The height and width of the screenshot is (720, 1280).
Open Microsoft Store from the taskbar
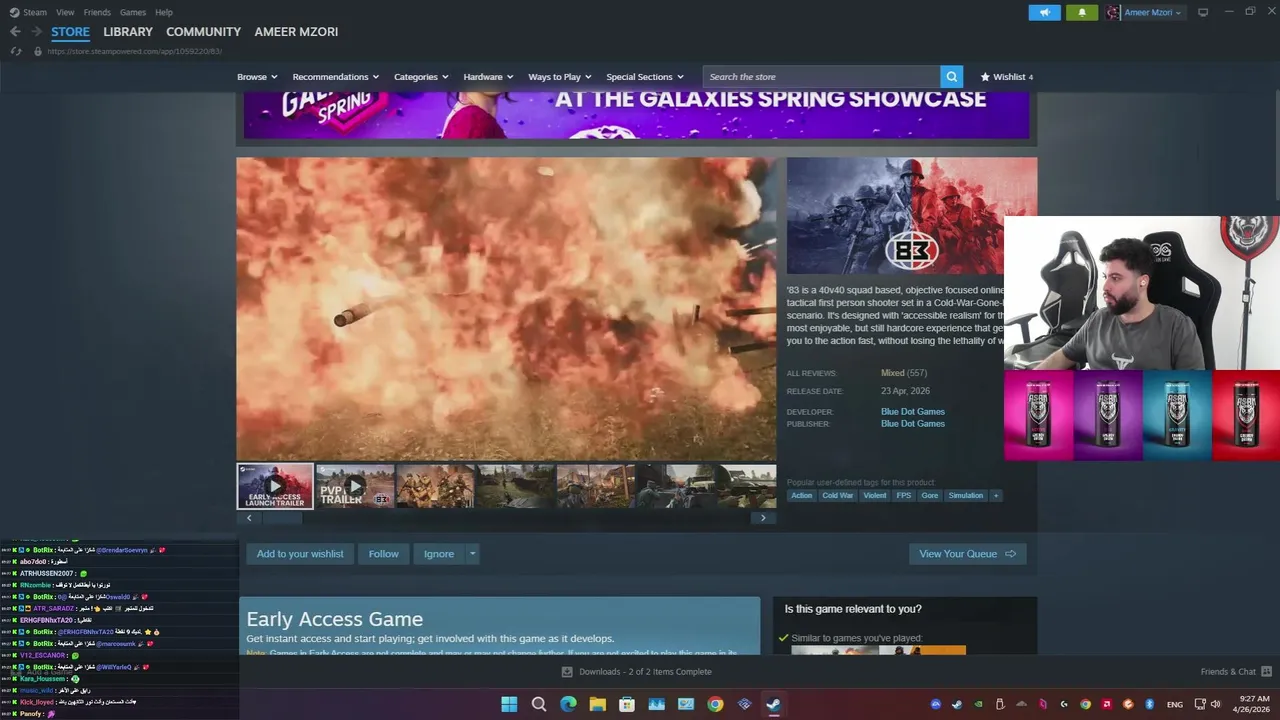point(627,704)
